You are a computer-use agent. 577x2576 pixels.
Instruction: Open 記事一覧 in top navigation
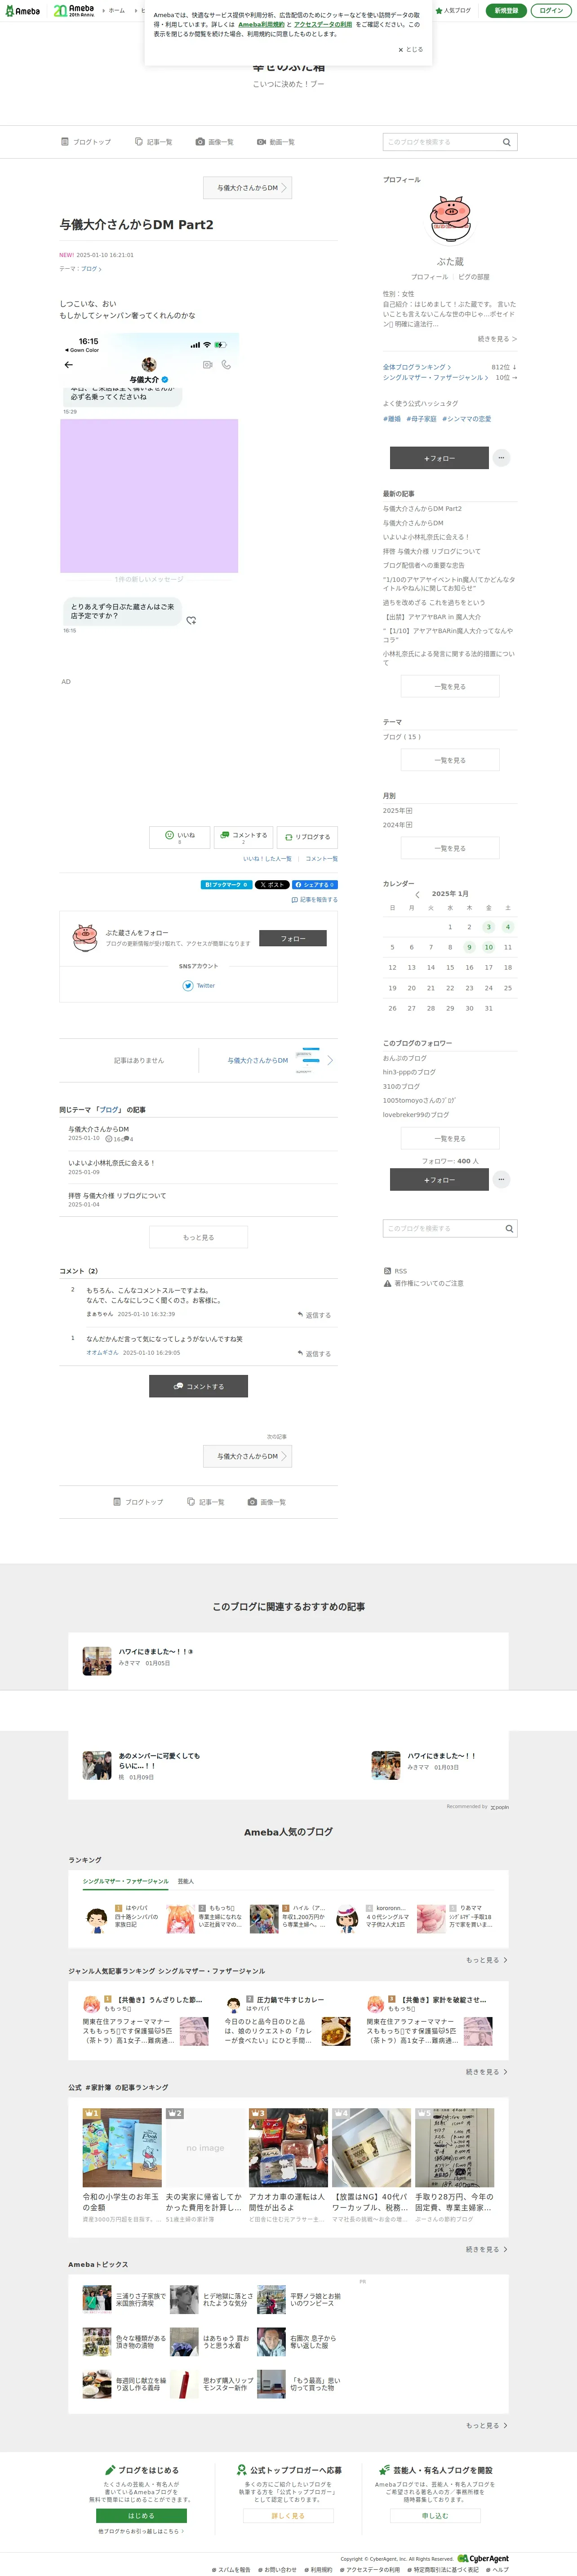pos(153,142)
